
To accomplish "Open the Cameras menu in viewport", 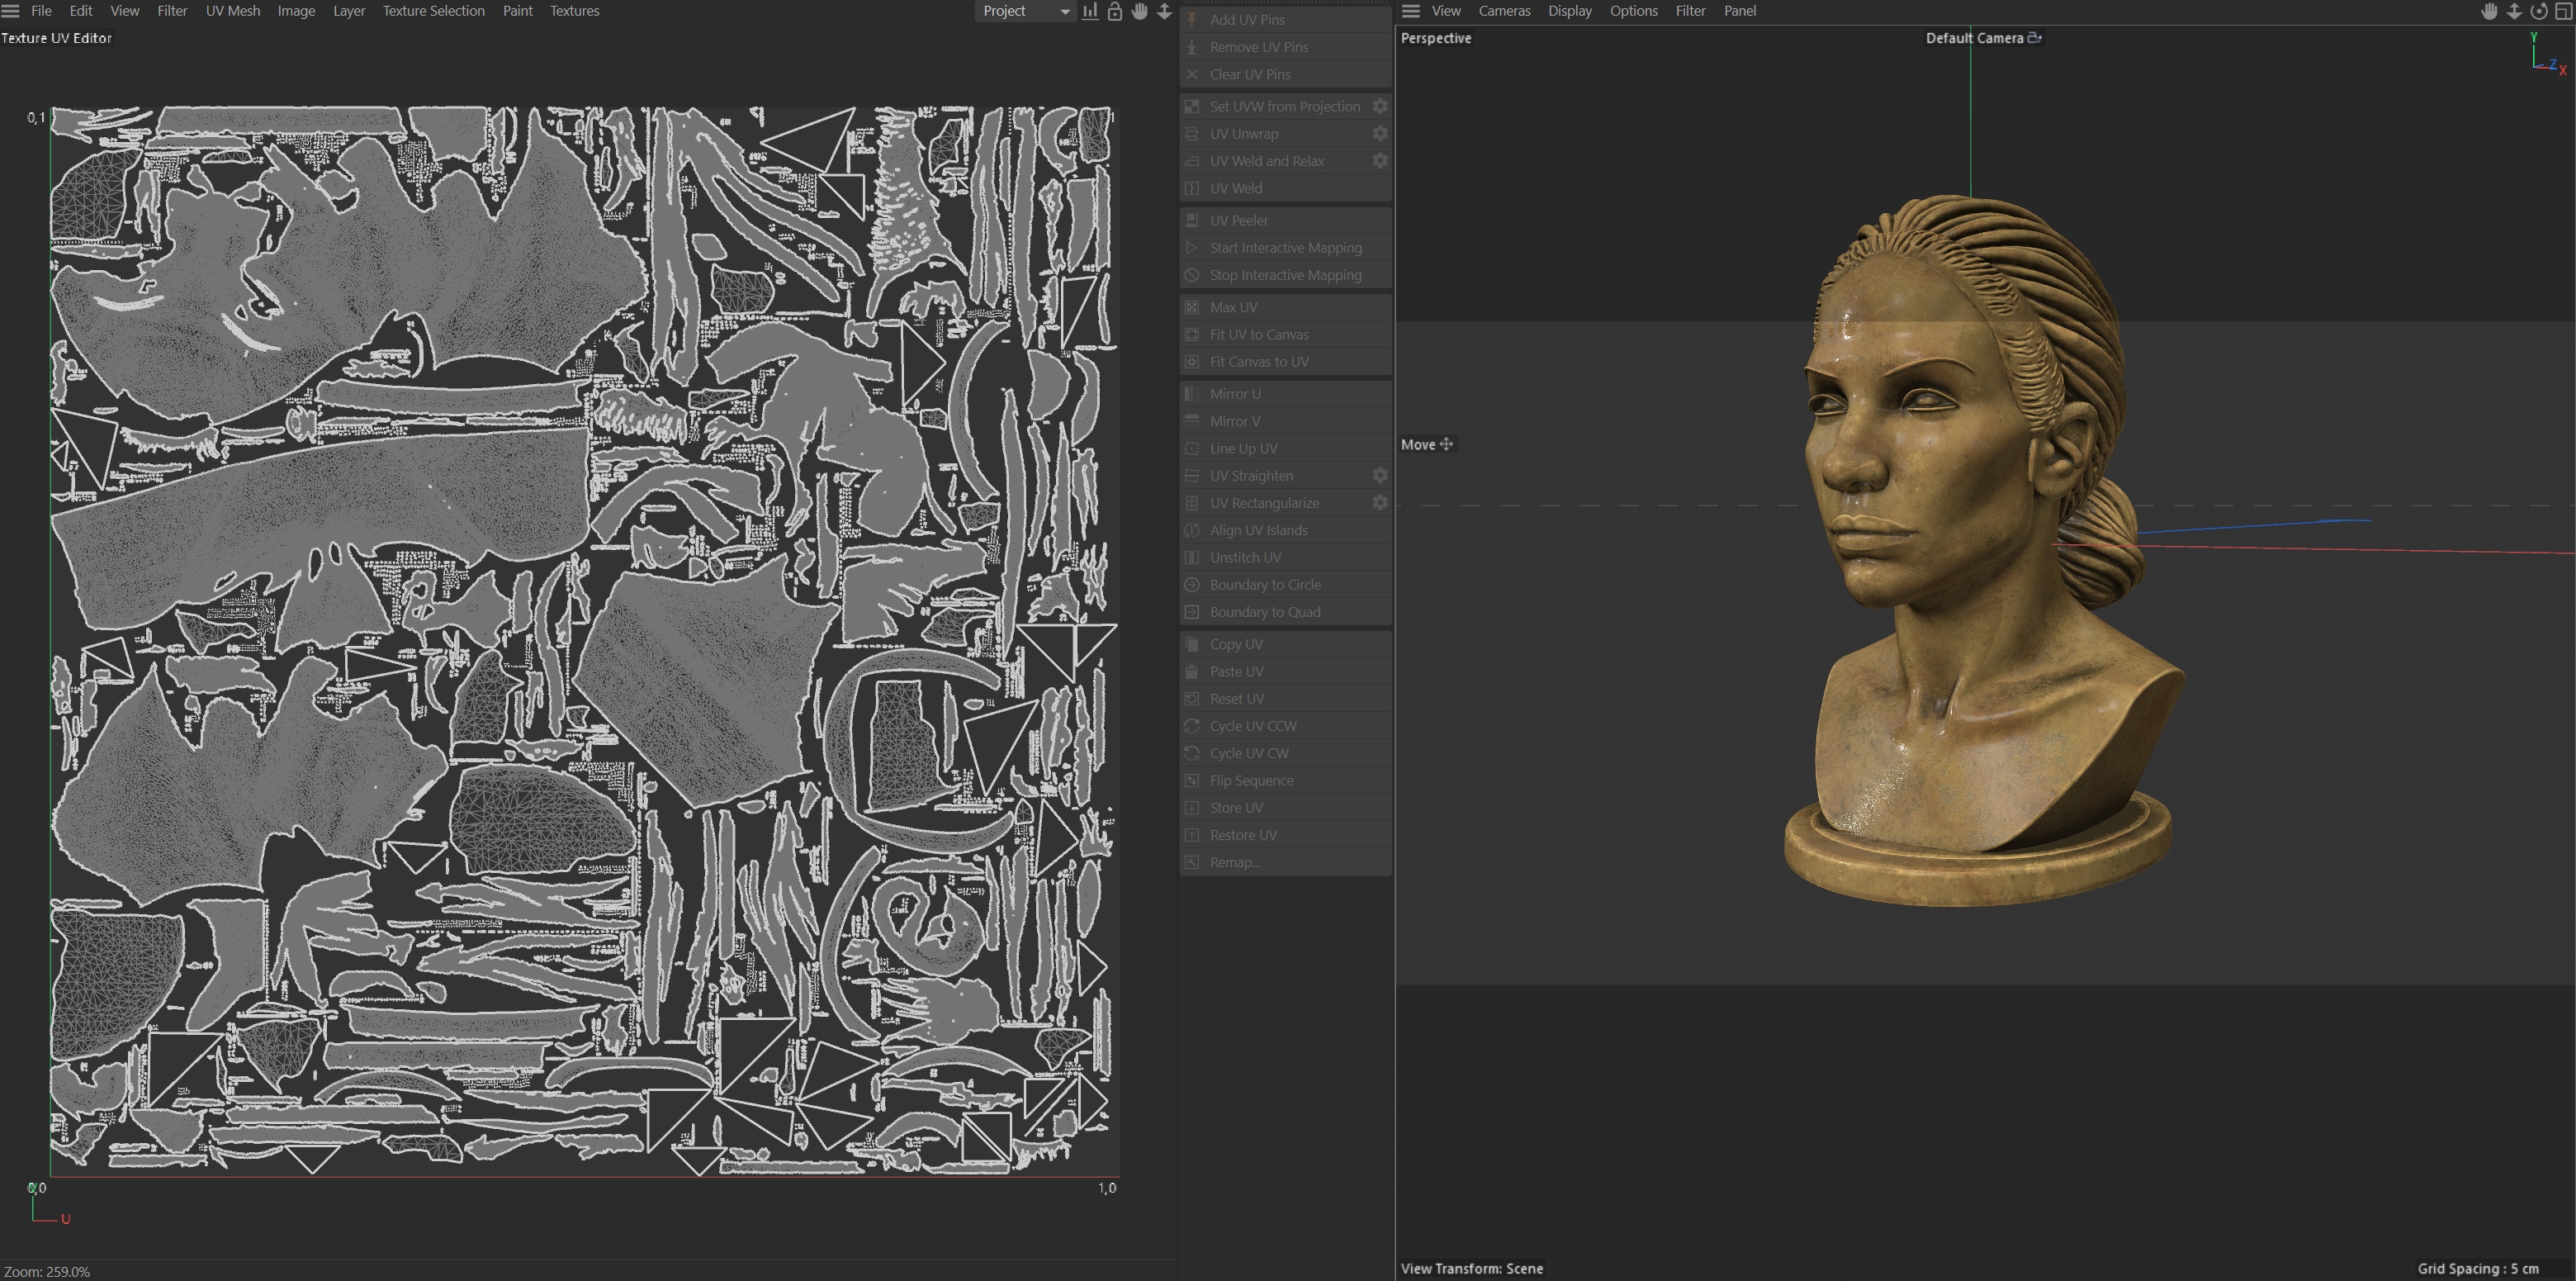I will [1504, 11].
